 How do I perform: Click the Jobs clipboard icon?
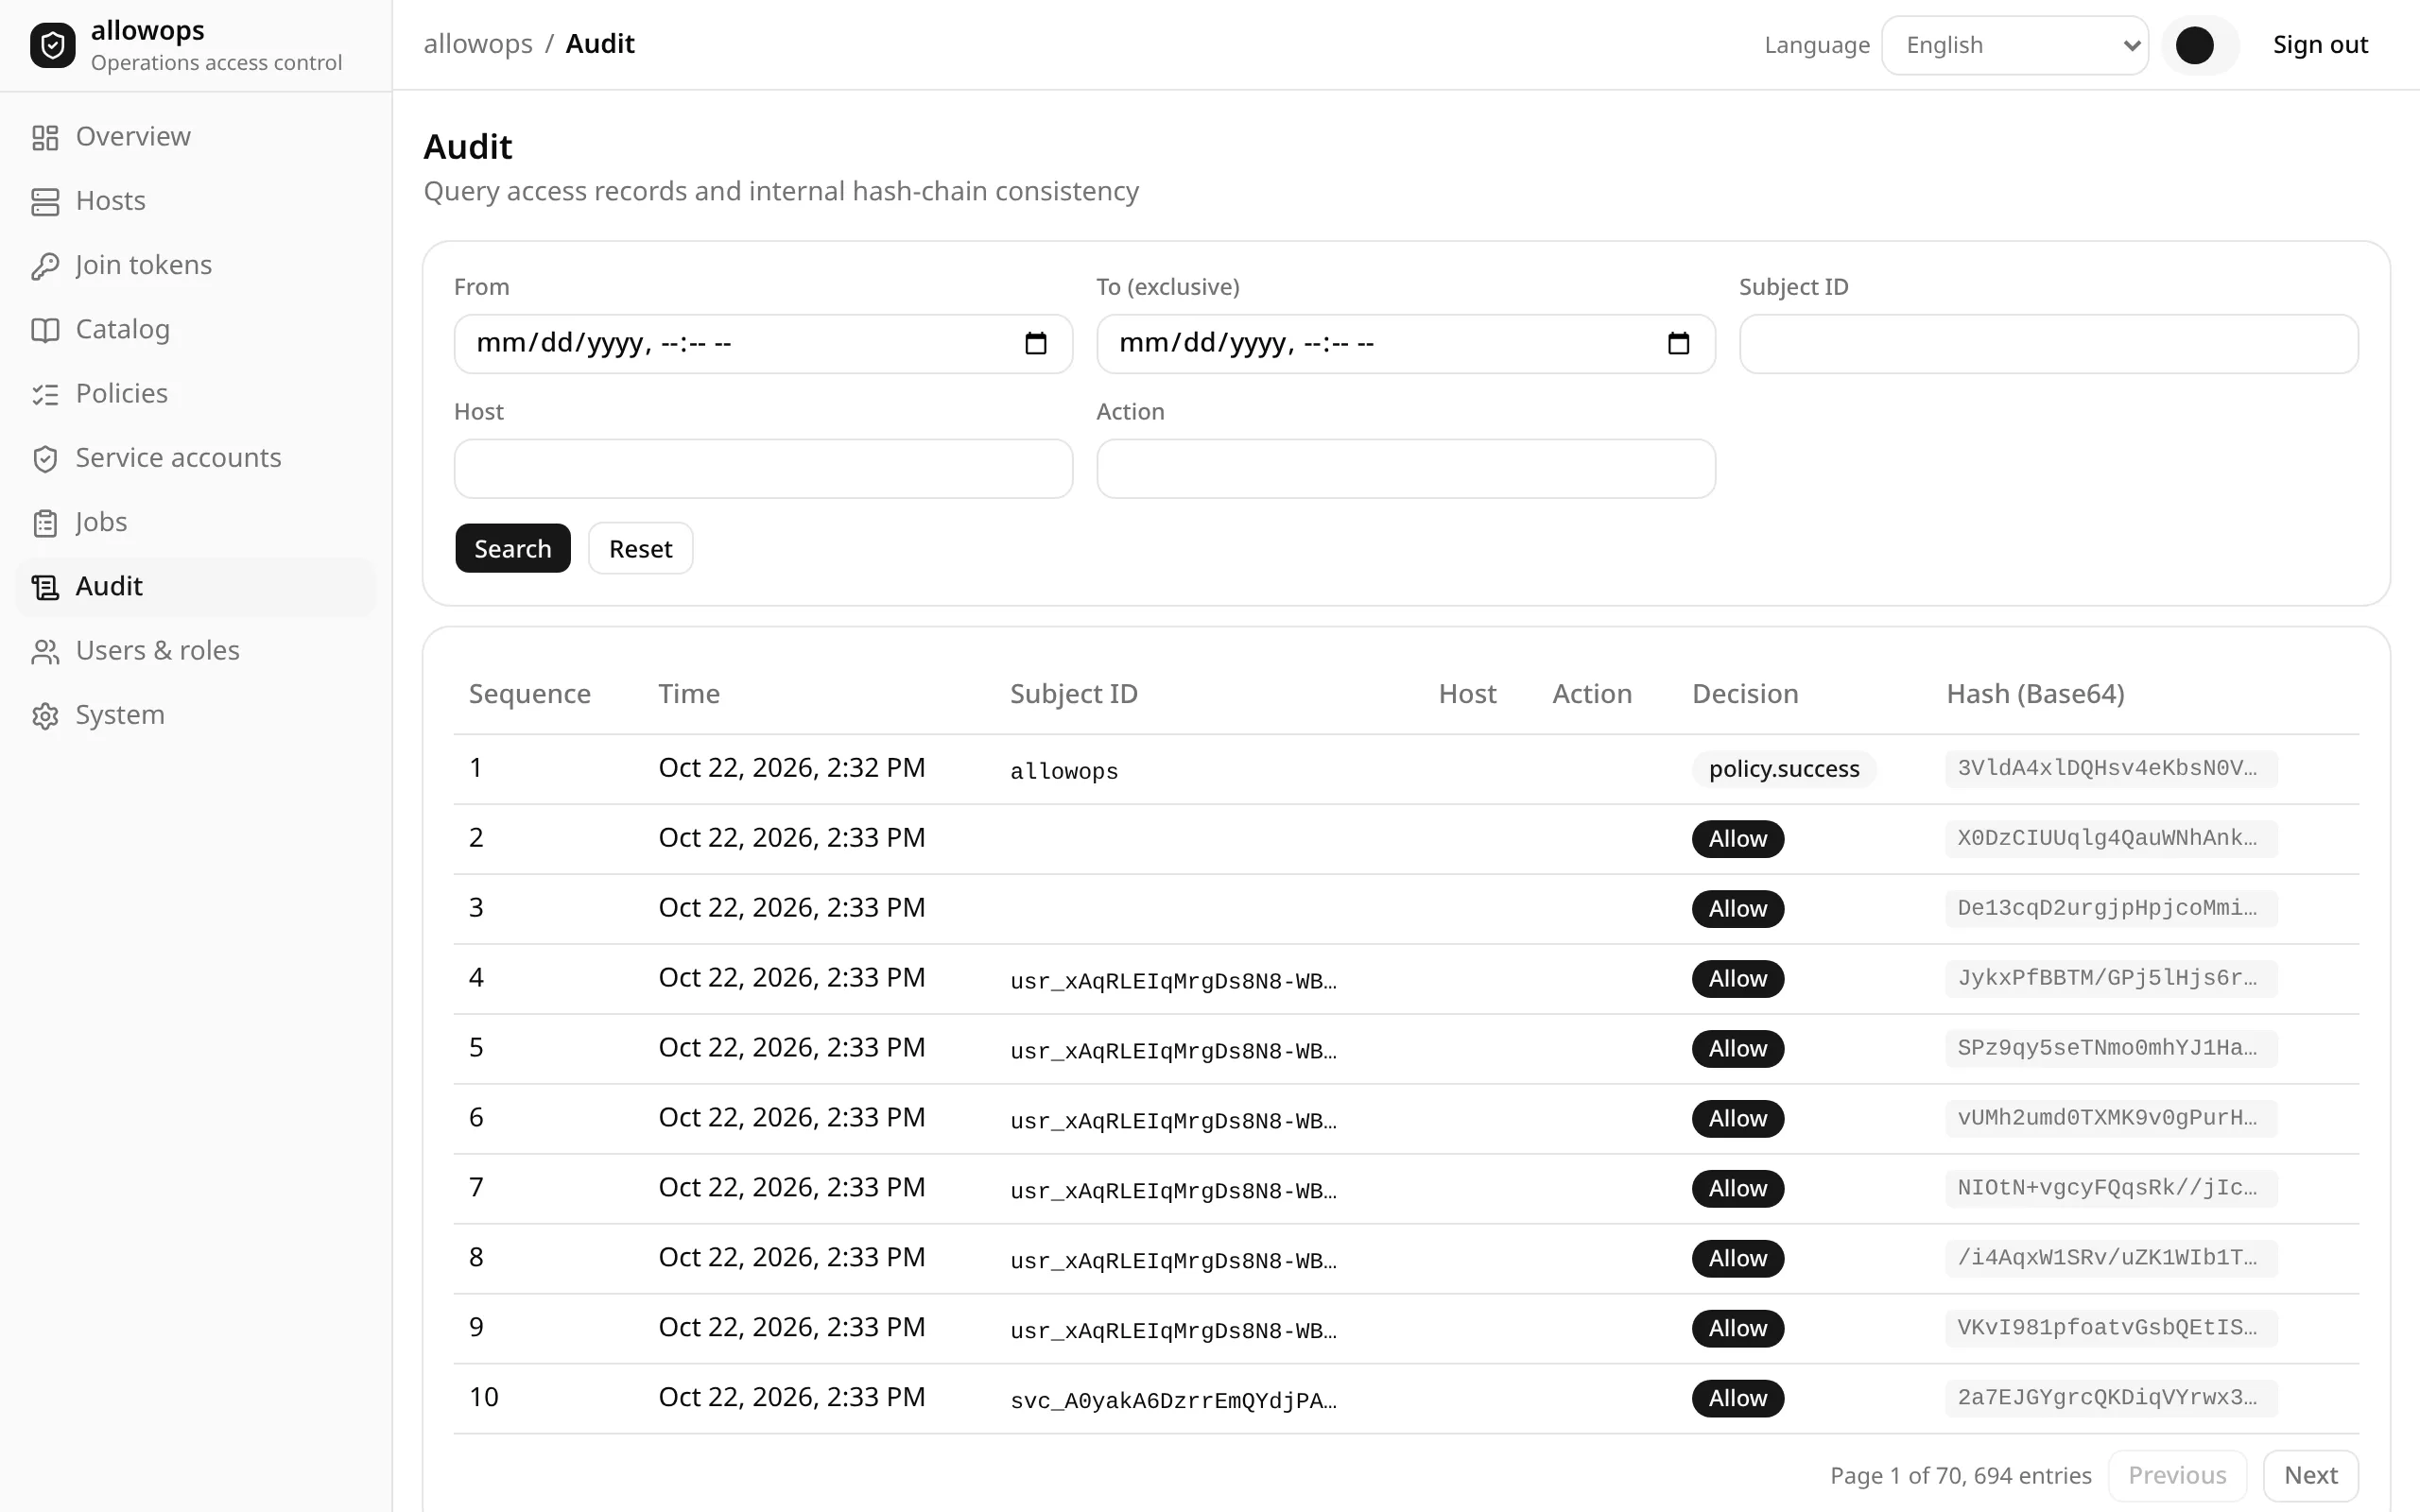coord(45,522)
